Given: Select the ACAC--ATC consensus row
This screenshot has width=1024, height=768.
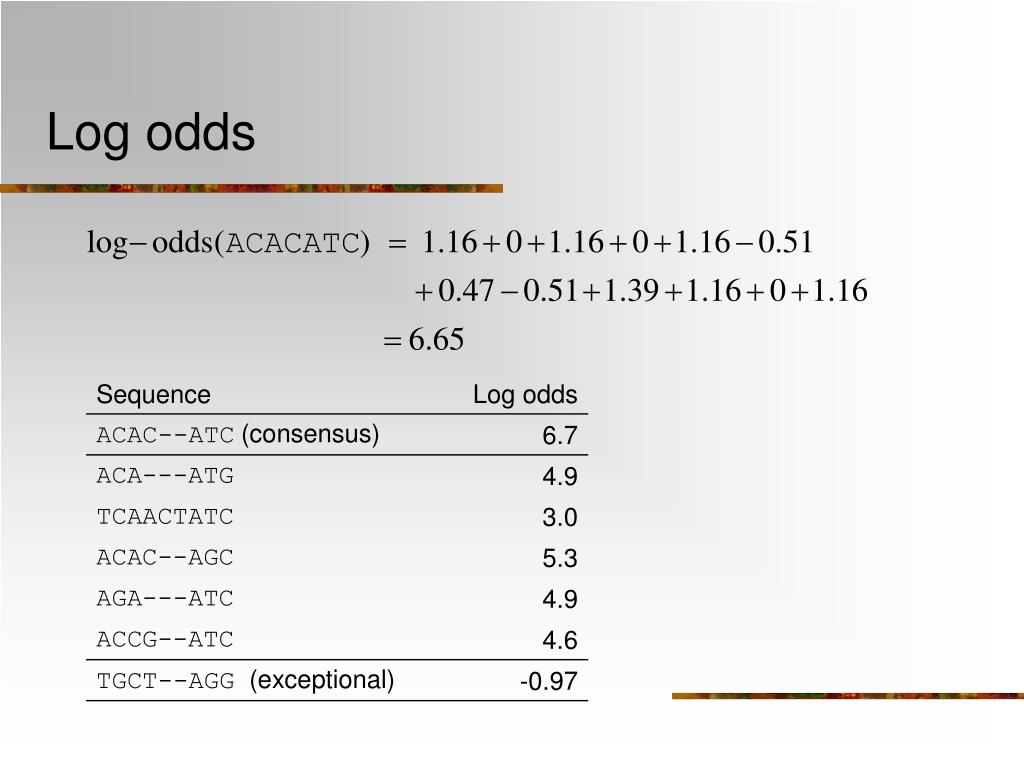Looking at the screenshot, I should [x=337, y=435].
